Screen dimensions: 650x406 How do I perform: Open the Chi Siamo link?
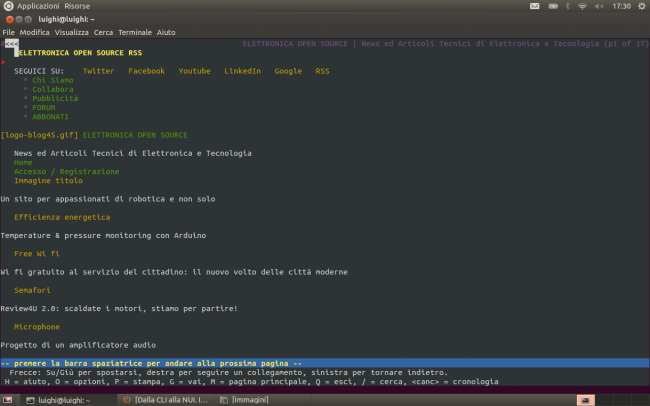pyautogui.click(x=53, y=80)
